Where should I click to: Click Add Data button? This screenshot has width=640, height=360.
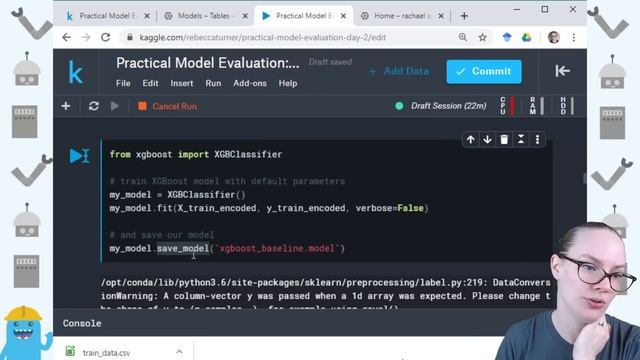(399, 71)
